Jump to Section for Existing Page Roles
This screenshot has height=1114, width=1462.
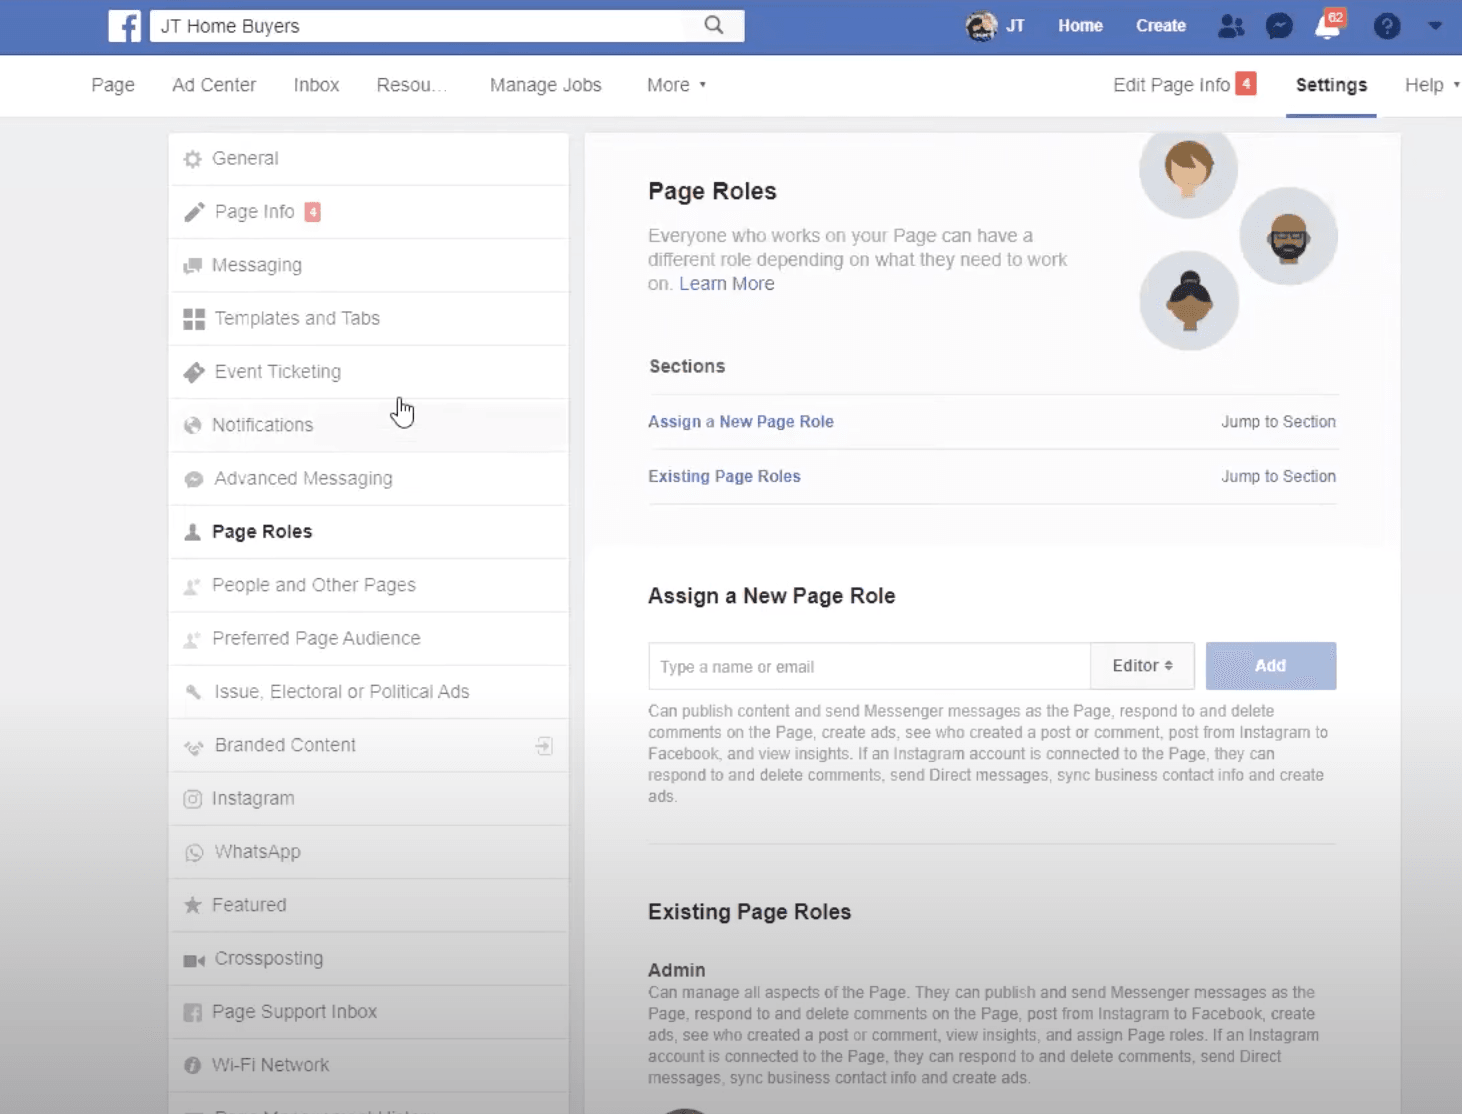(x=1278, y=476)
